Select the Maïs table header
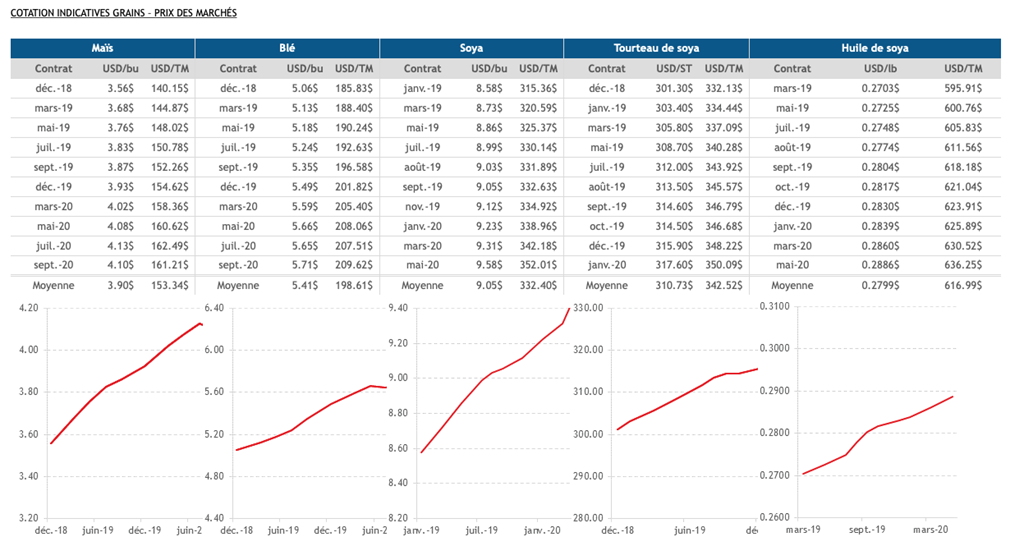The image size is (1024, 546). coord(102,48)
